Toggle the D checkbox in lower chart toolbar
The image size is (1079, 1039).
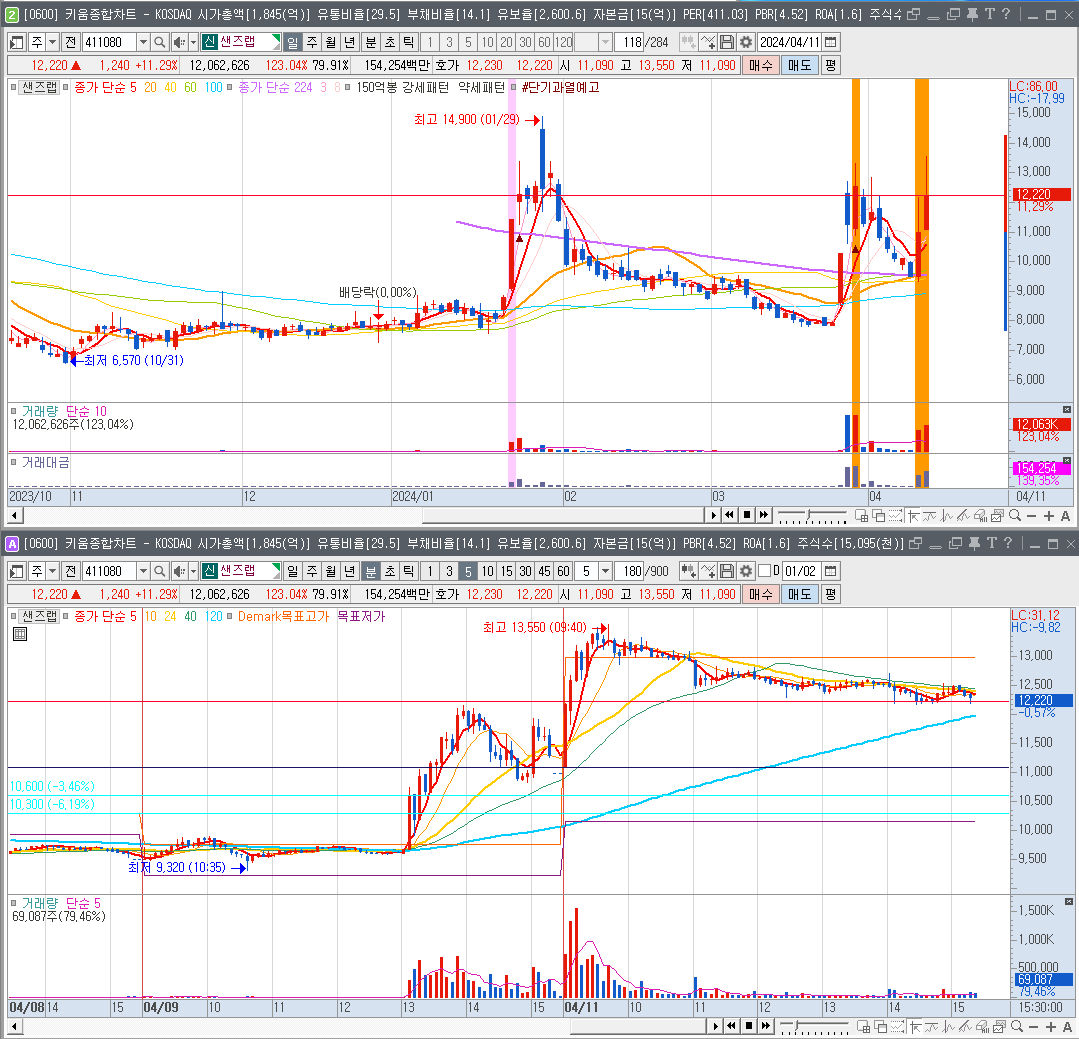pos(764,571)
